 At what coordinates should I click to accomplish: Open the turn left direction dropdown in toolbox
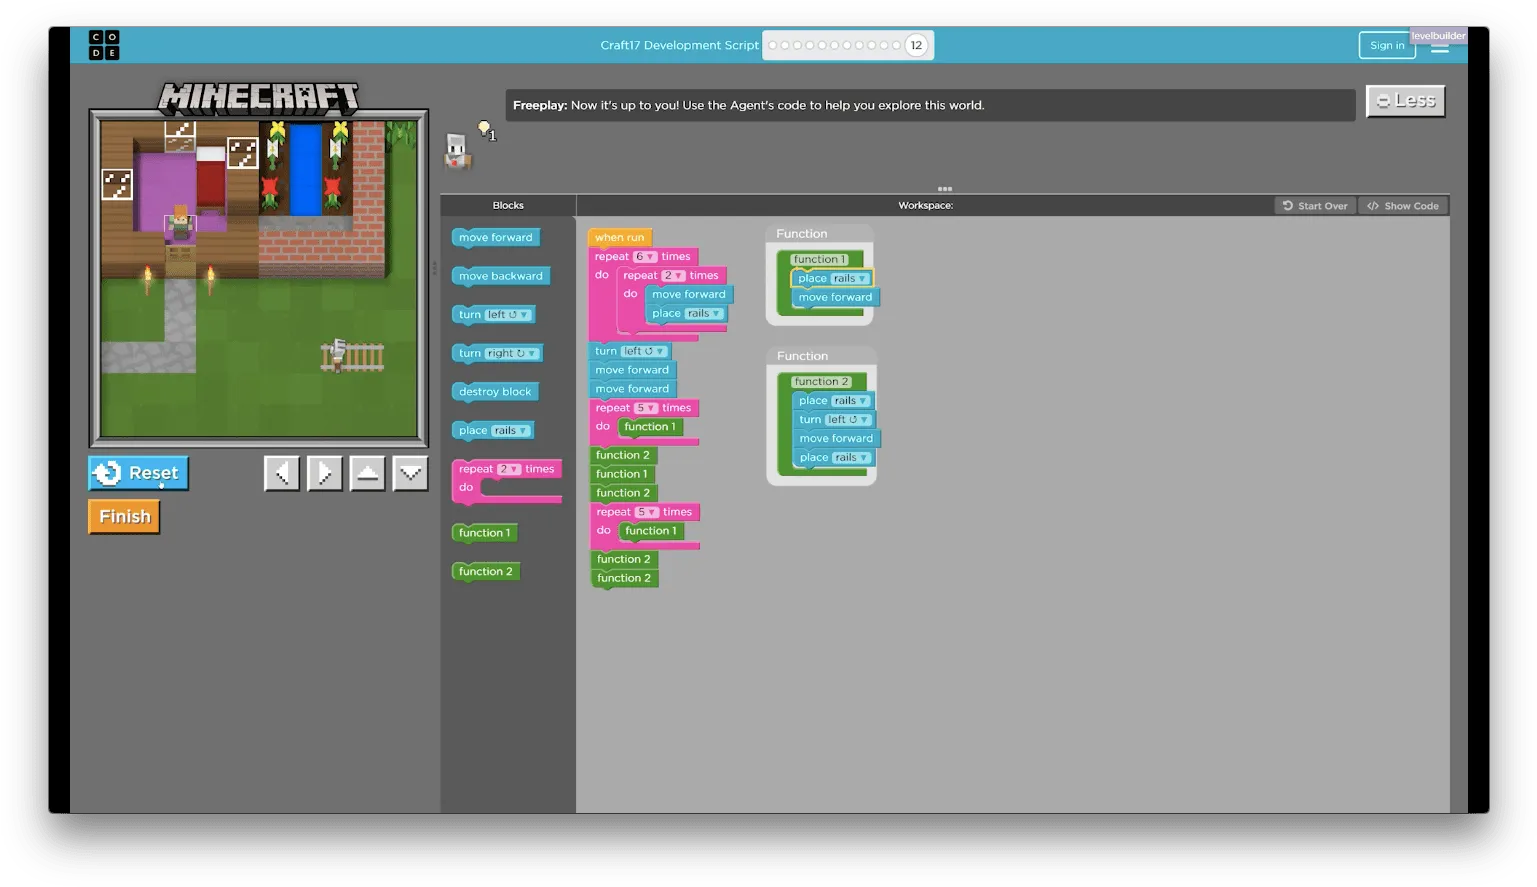pyautogui.click(x=509, y=315)
